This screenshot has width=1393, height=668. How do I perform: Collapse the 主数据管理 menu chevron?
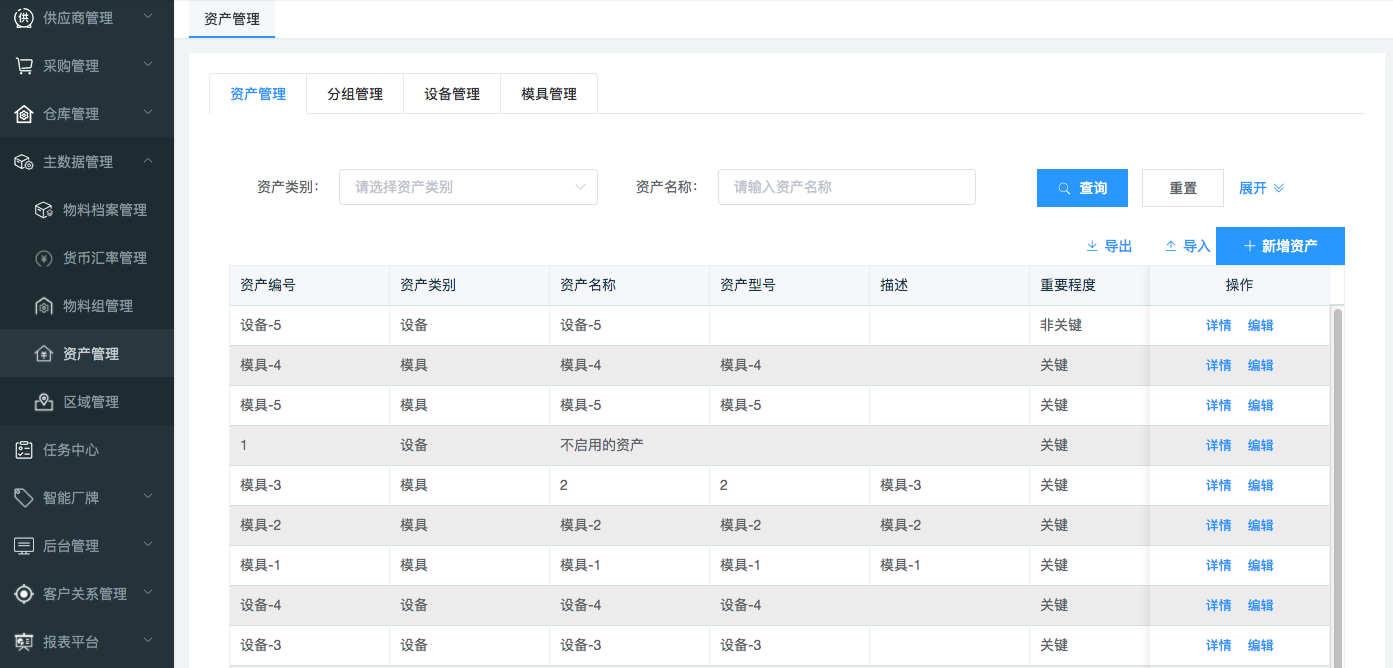pyautogui.click(x=148, y=161)
